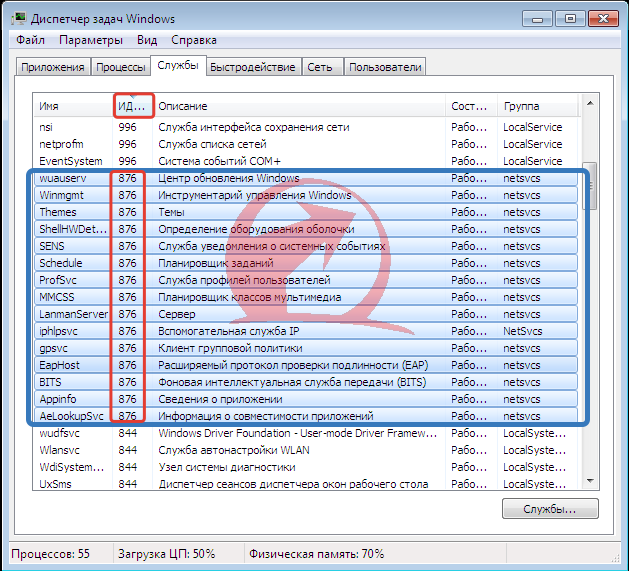
Task: Select the gpsvc service row
Action: click(x=306, y=348)
